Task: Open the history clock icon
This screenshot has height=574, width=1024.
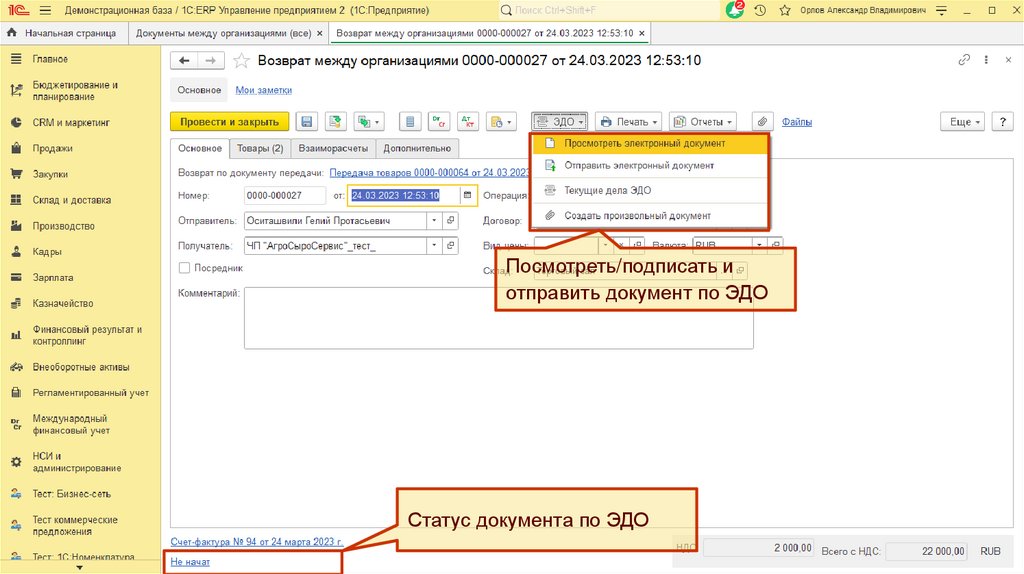Action: [760, 10]
